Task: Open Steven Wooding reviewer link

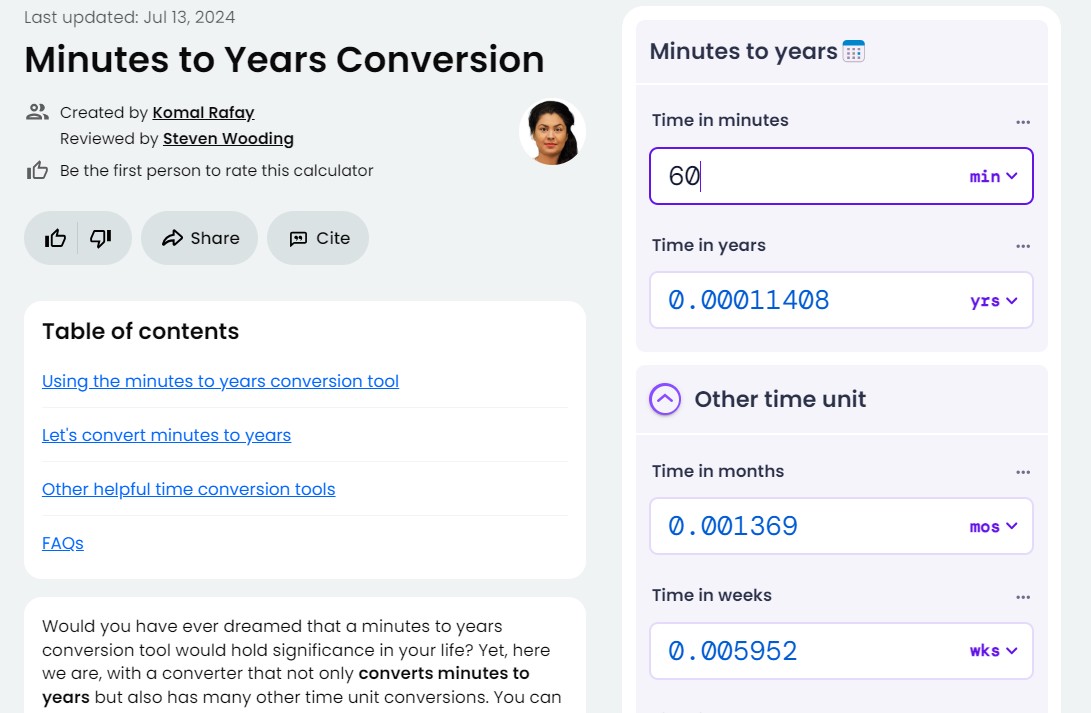Action: 228,138
